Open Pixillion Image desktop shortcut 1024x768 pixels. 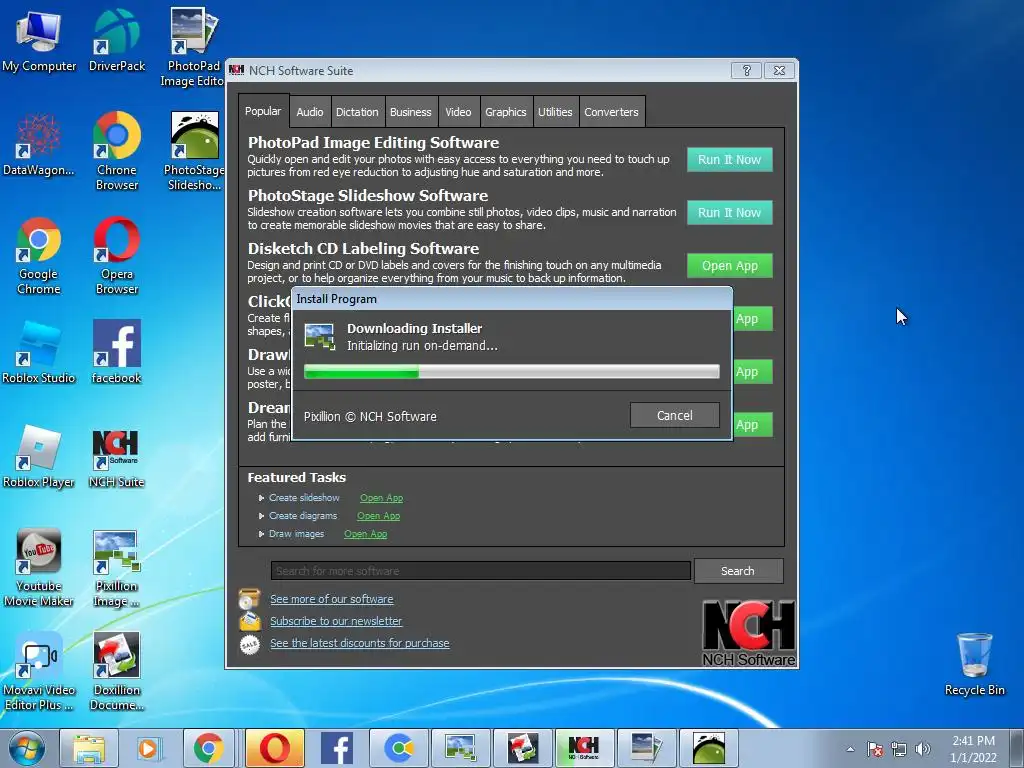coord(116,568)
